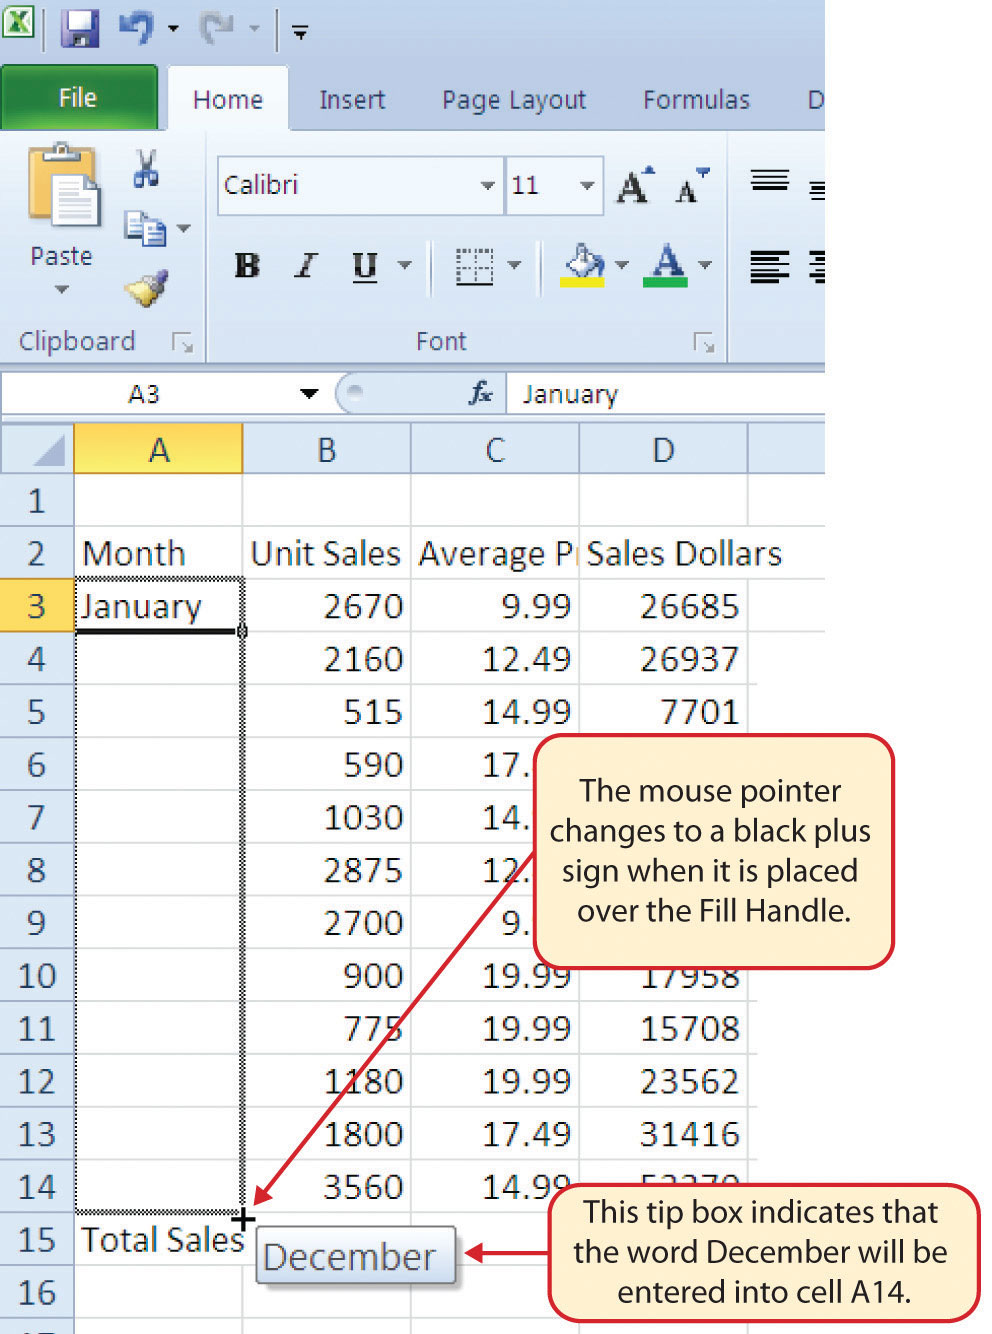The image size is (992, 1334).
Task: Click the Sales Dollars header cell
Action: 684,553
